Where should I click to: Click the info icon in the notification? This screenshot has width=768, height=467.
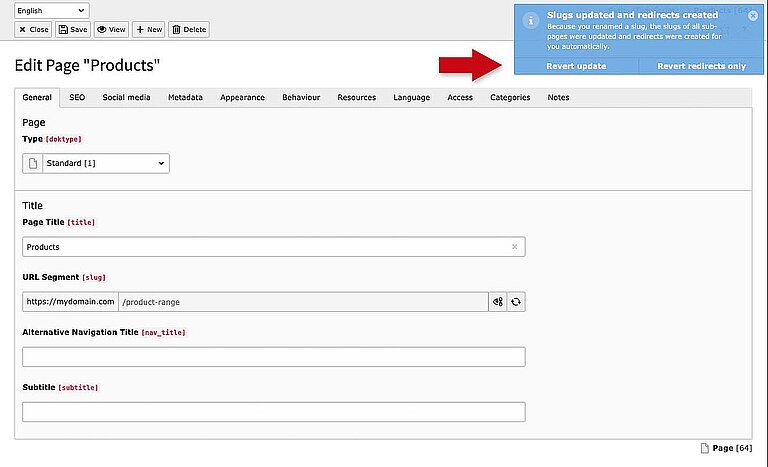pos(530,20)
